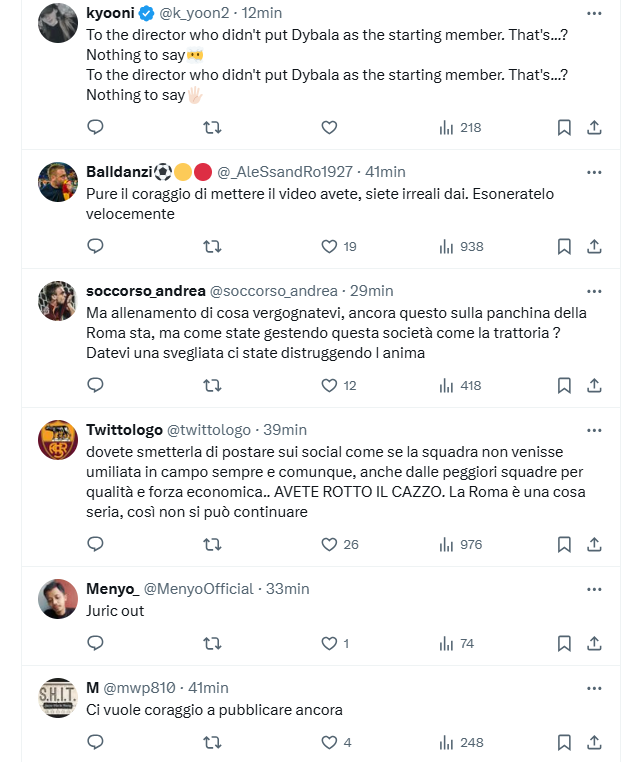
Task: View analytics for soccorso_andrea's tweet (418)
Action: point(460,385)
